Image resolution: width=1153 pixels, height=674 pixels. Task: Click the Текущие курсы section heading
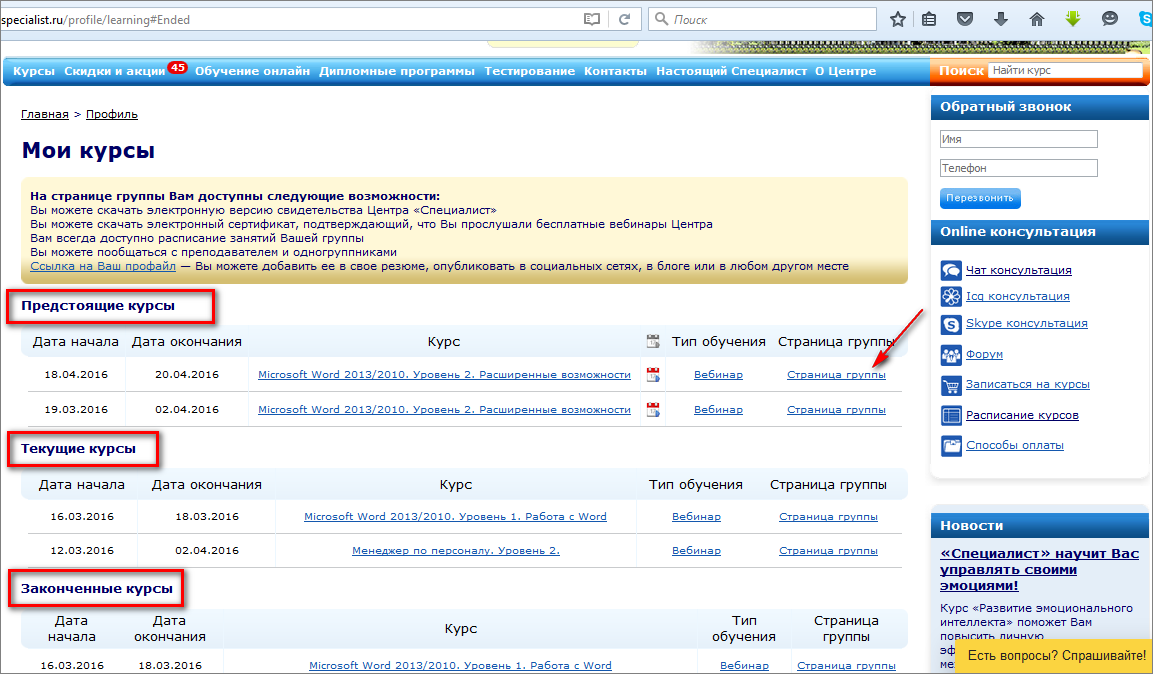[78, 448]
